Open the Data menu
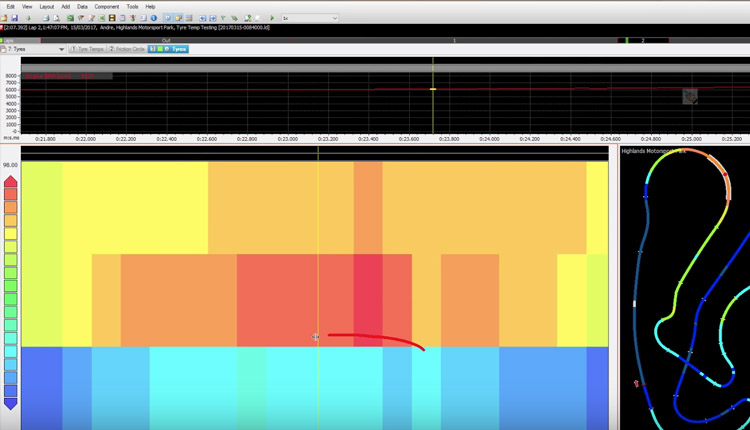 (x=81, y=6)
